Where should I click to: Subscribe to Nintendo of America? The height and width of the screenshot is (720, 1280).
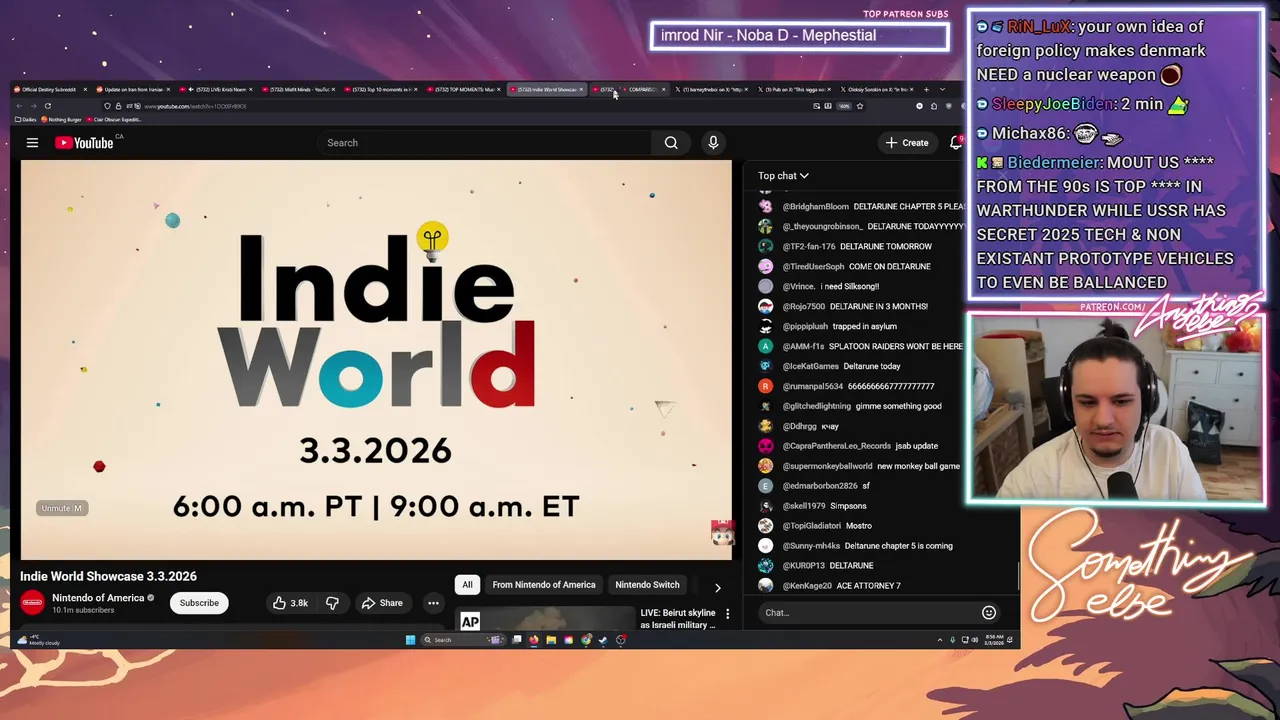tap(199, 603)
